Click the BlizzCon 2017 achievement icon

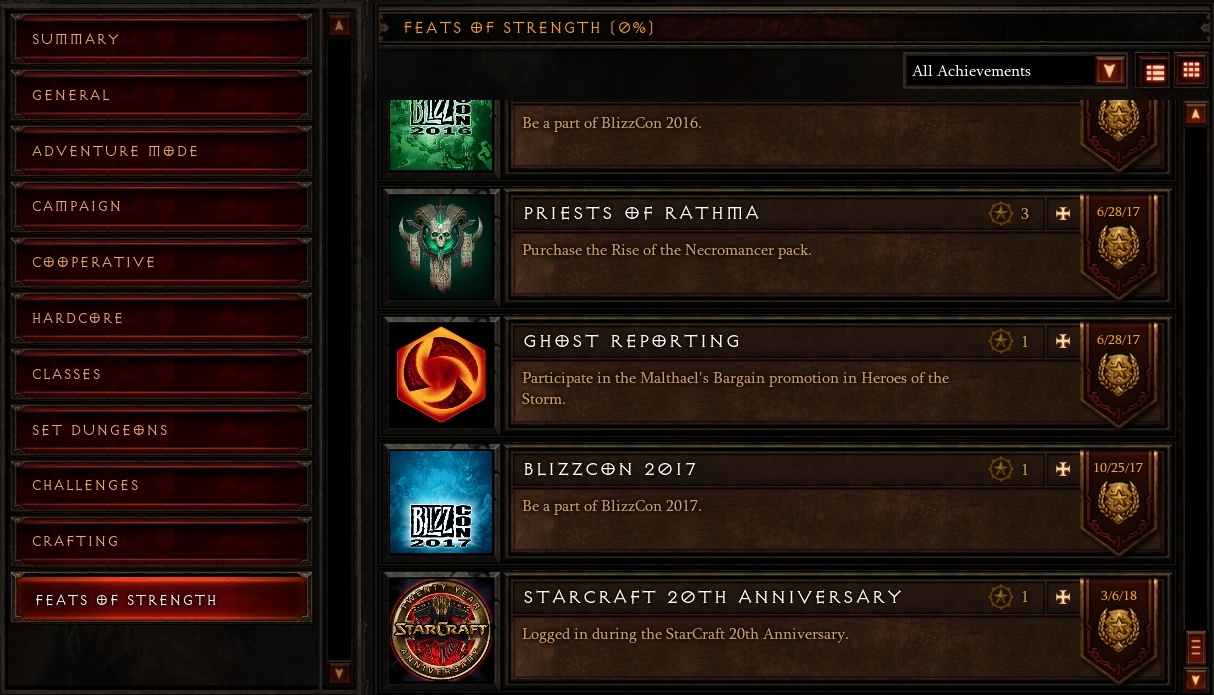point(441,502)
